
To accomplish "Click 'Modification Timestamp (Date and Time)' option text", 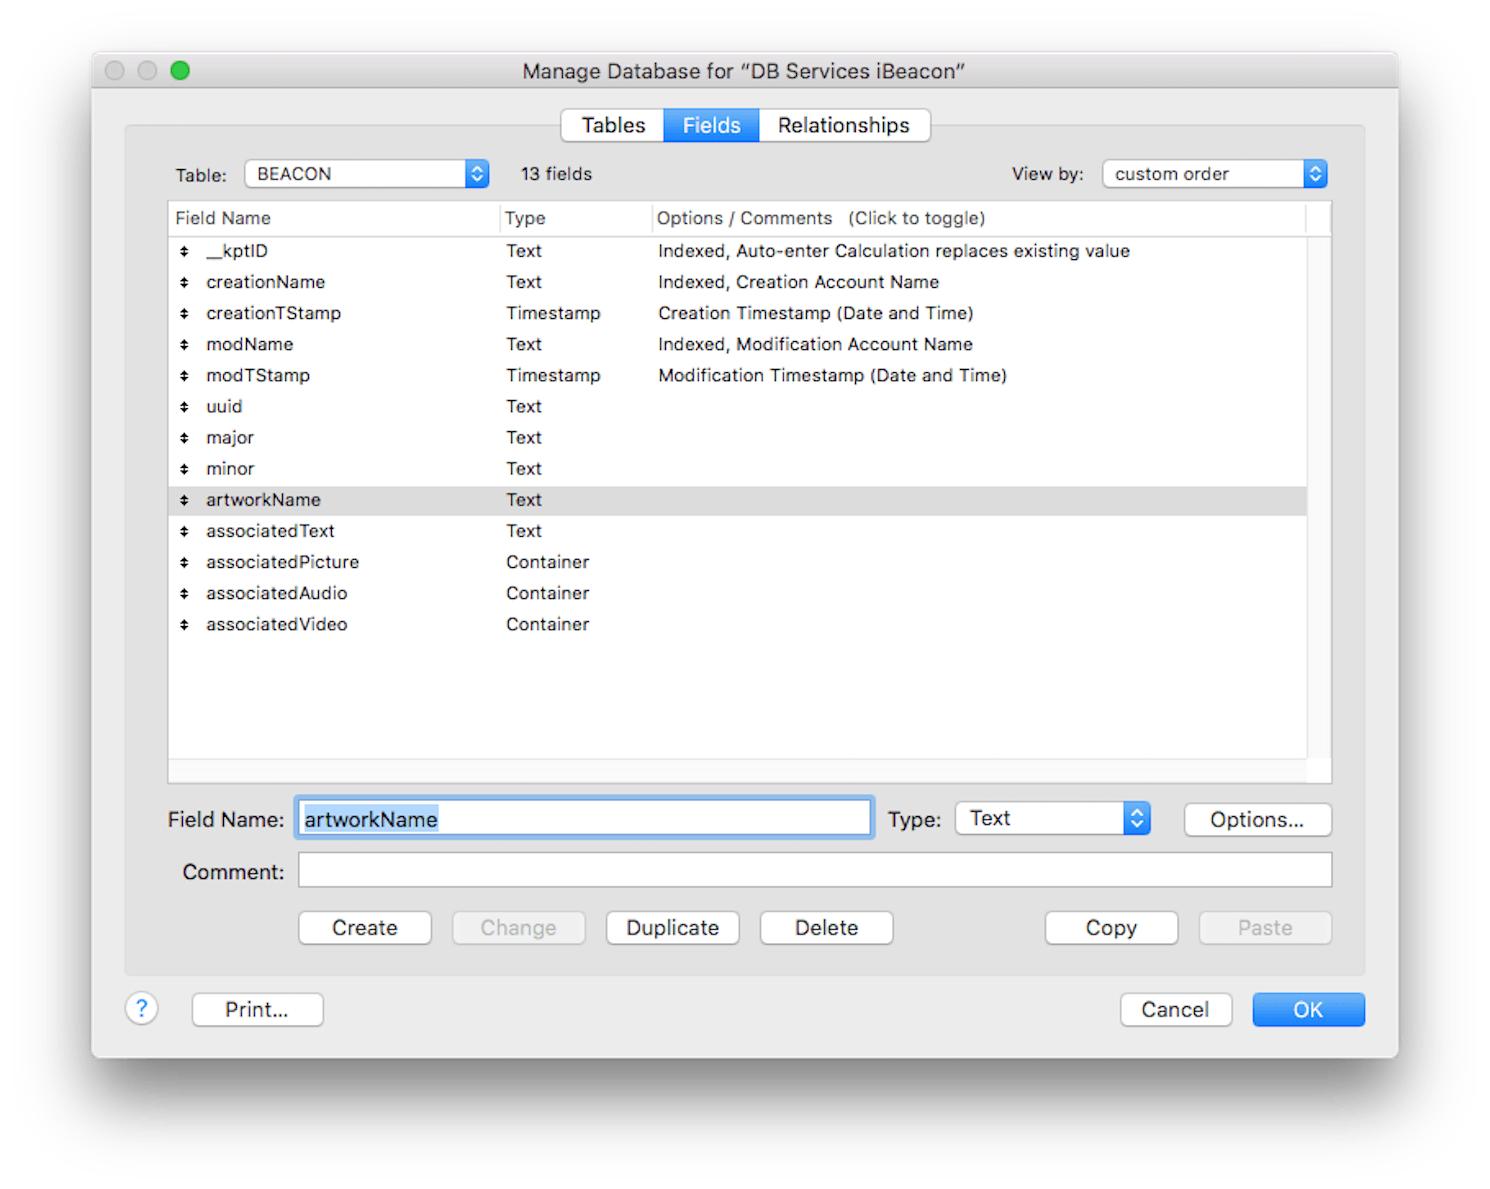I will (x=832, y=376).
